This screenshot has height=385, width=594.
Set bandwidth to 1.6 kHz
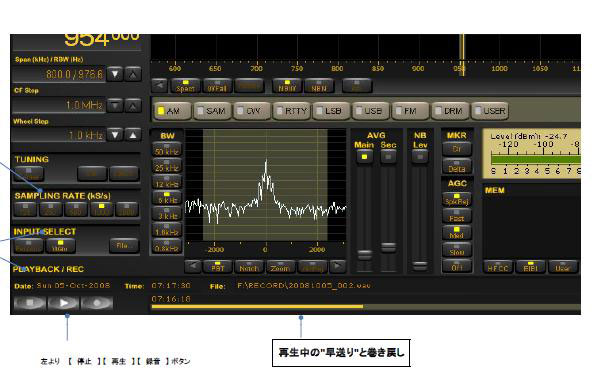click(x=167, y=230)
